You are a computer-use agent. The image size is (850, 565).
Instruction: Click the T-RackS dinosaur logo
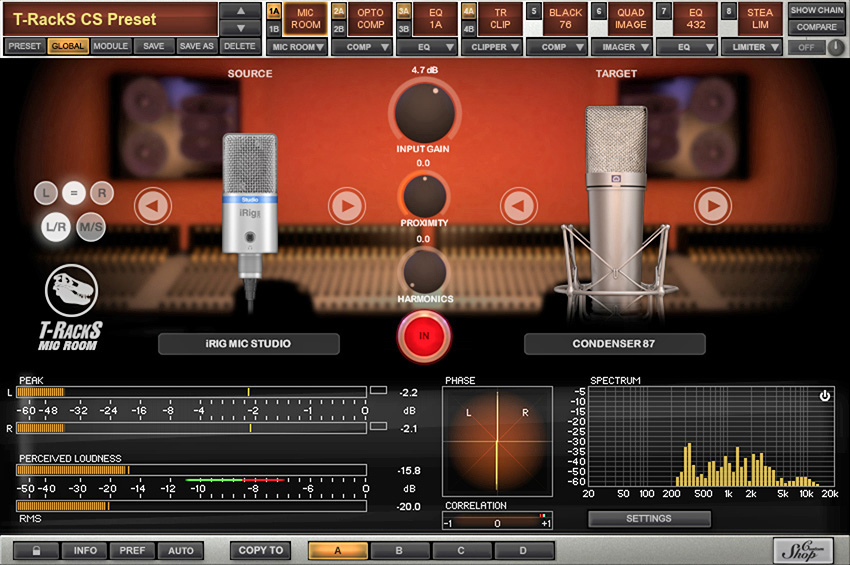(71, 291)
